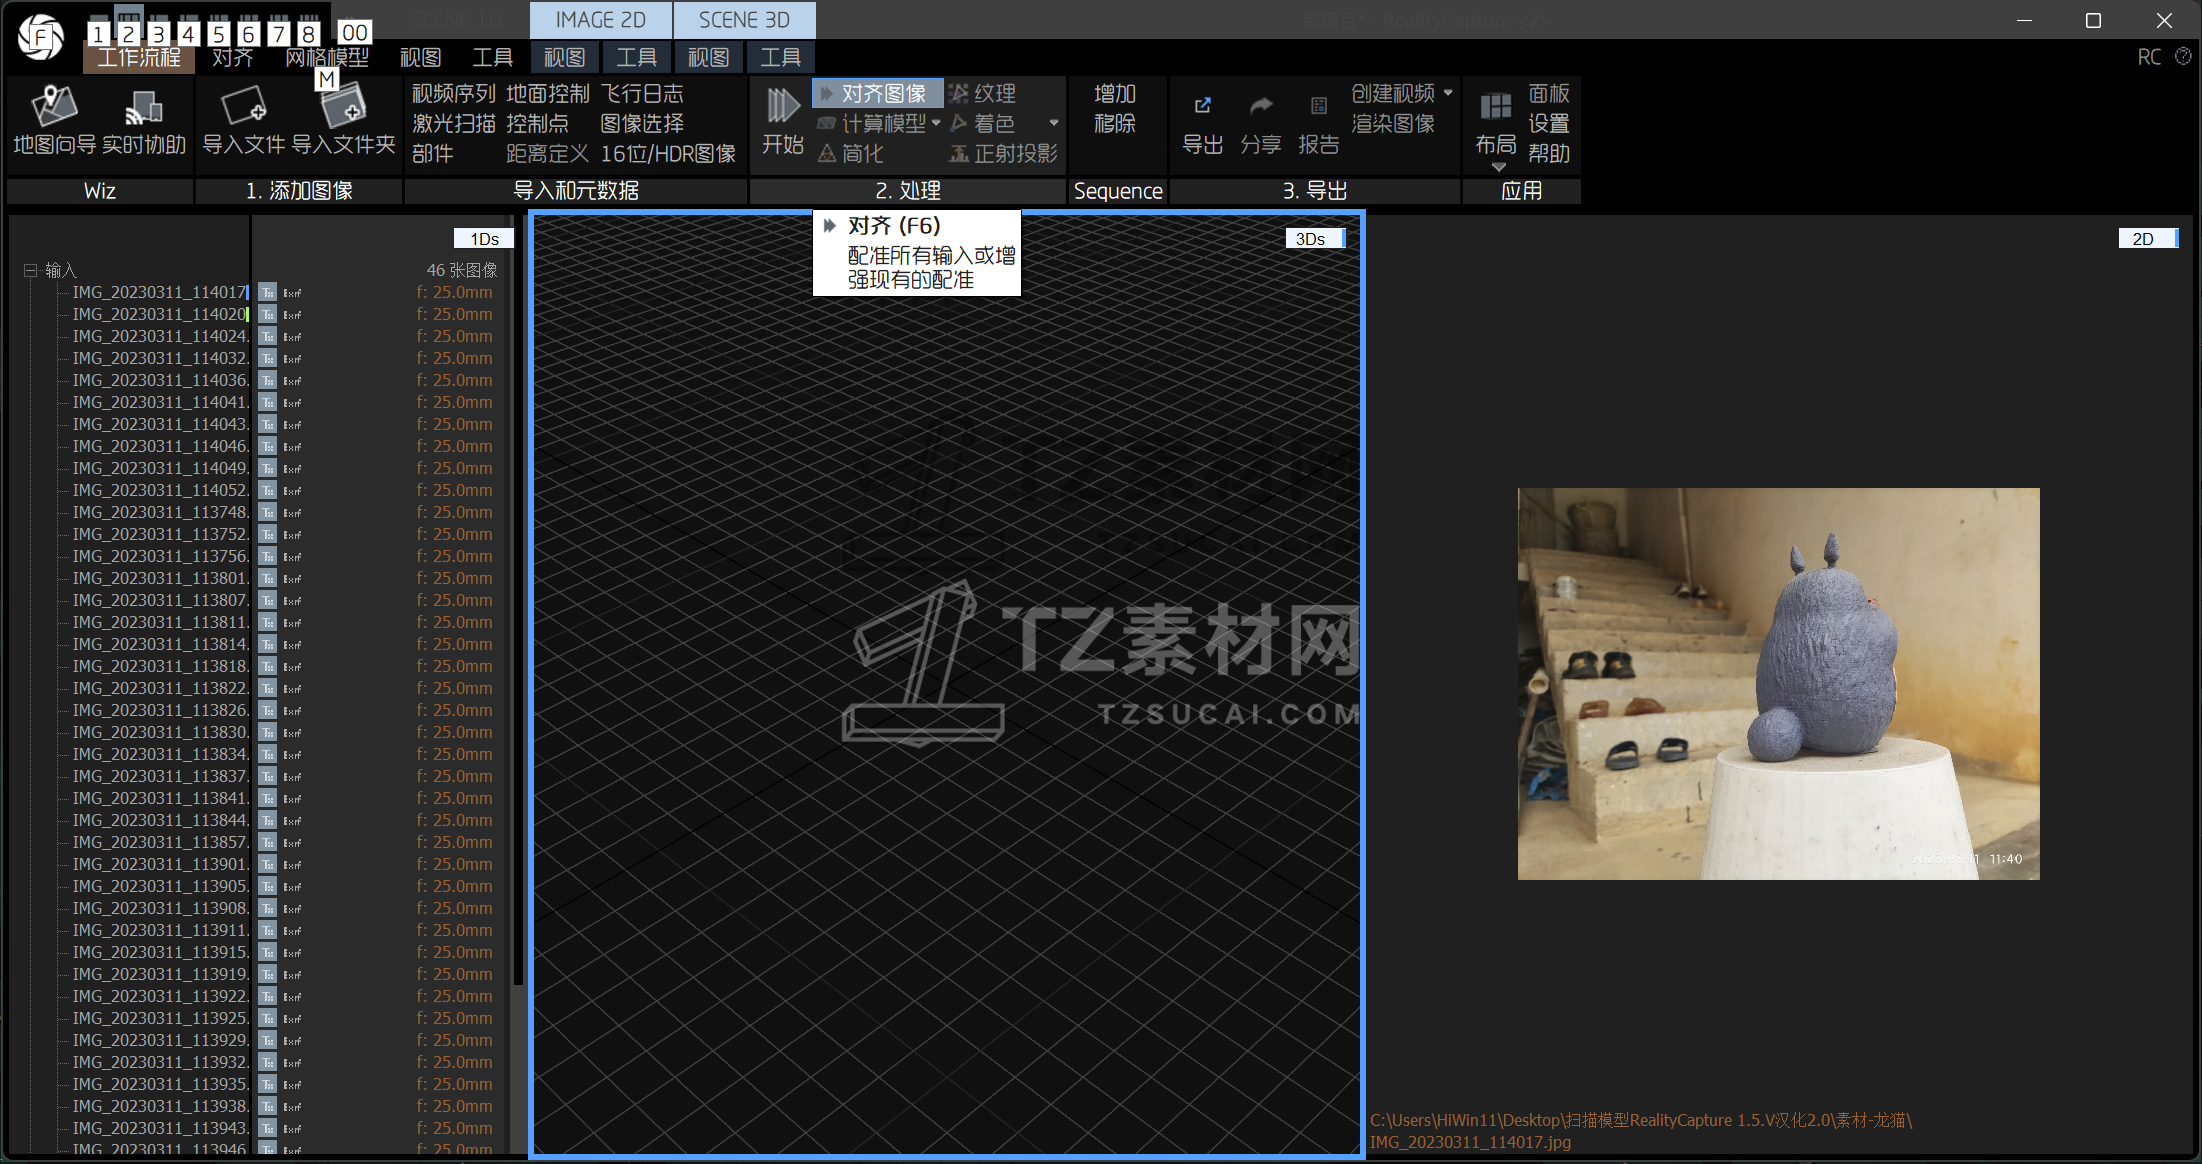Click the 激光扫描 laser scan button

pos(453,123)
